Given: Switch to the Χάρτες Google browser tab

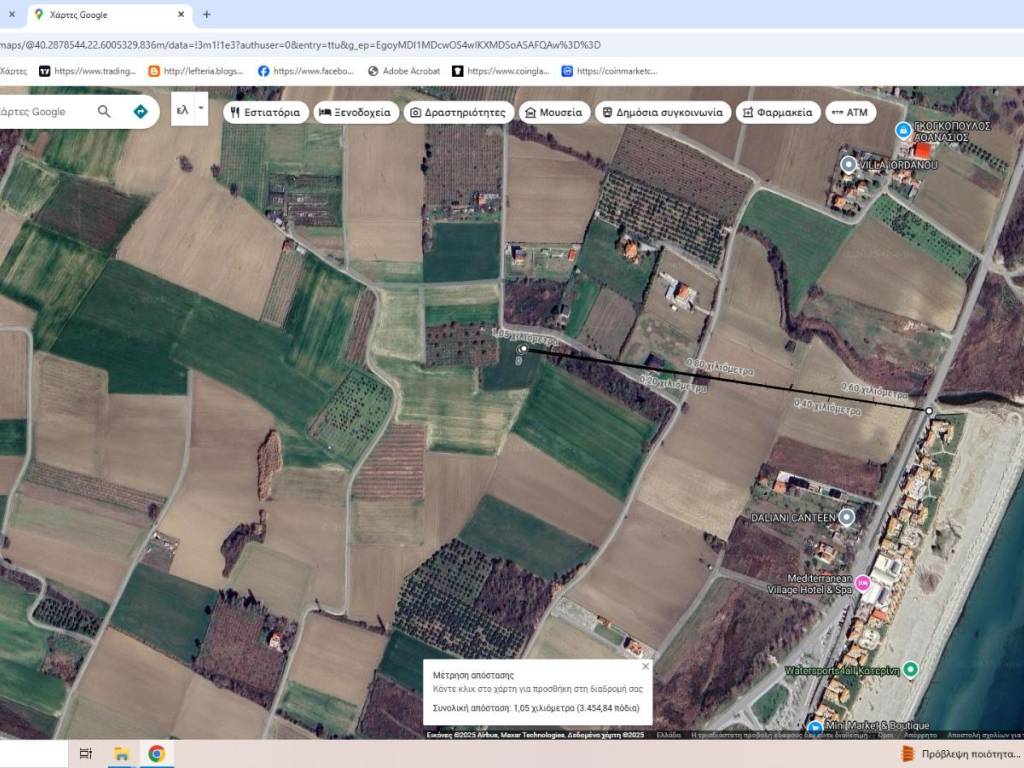Looking at the screenshot, I should point(100,15).
